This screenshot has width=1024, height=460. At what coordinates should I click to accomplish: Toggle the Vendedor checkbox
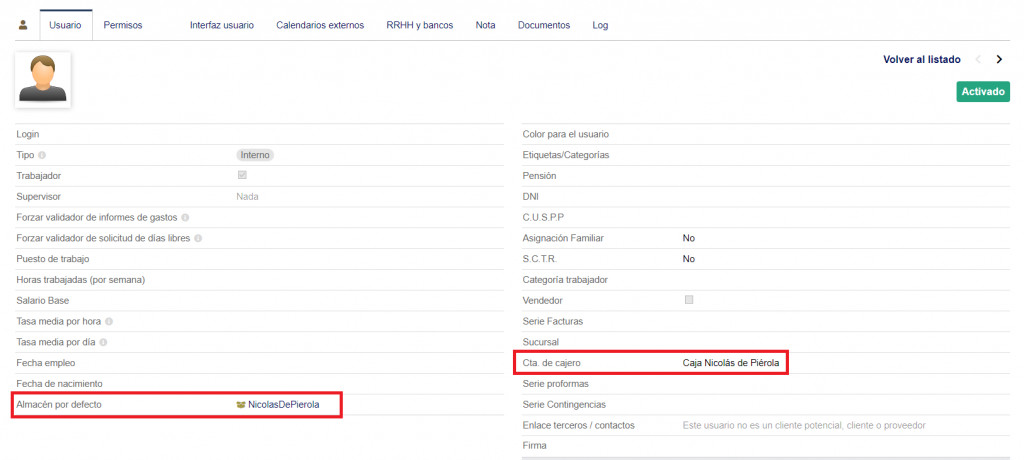pyautogui.click(x=688, y=300)
